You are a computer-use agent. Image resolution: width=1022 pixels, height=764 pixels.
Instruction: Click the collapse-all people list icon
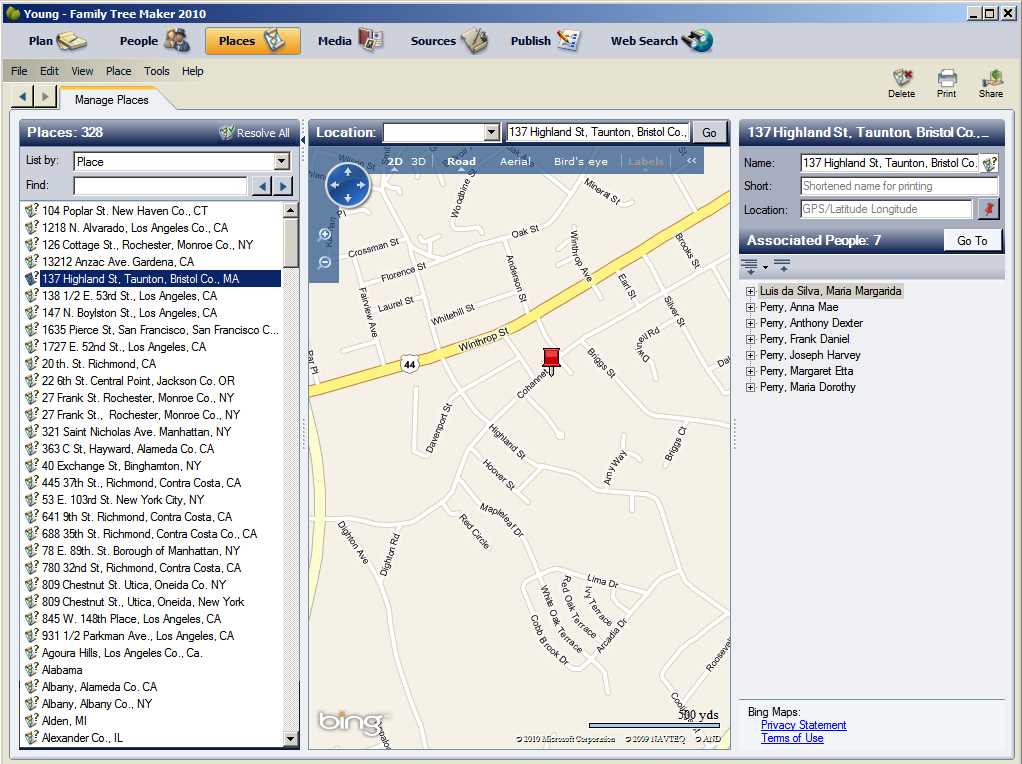[x=782, y=265]
